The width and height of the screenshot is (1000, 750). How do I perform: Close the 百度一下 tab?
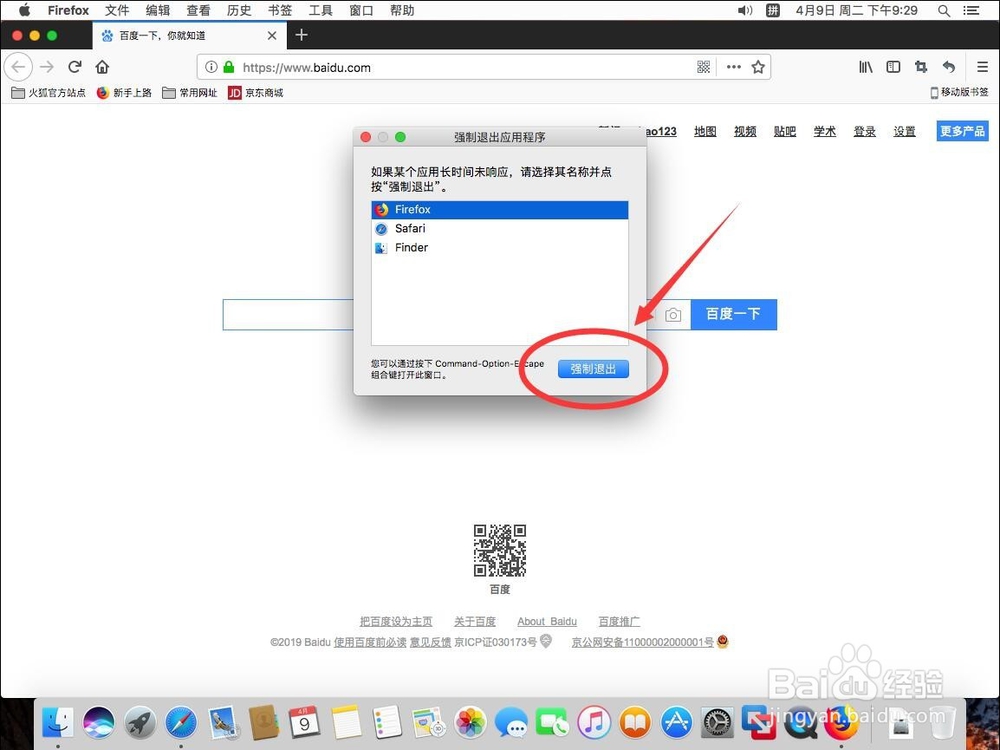tap(272, 36)
